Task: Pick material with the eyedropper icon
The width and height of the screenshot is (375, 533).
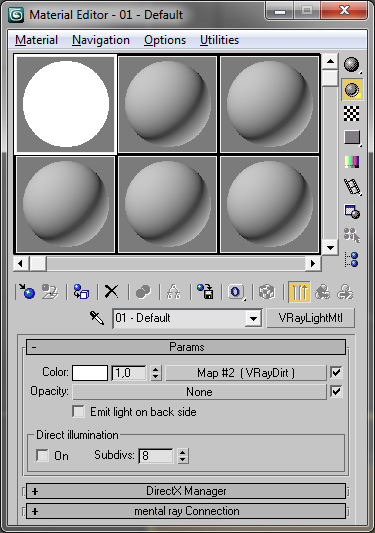Action: 97,318
